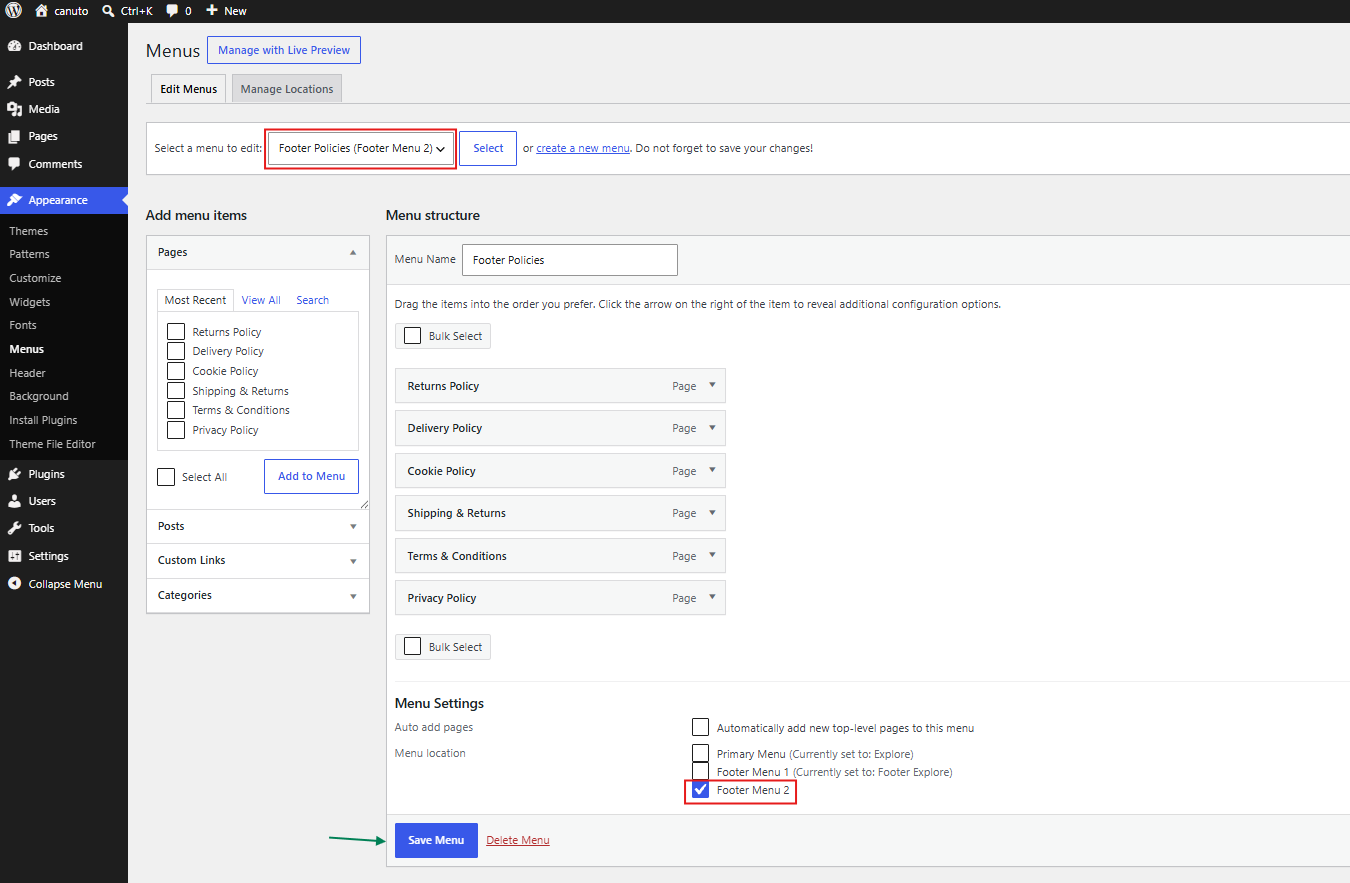Select the Edit Menus tab

(x=188, y=89)
